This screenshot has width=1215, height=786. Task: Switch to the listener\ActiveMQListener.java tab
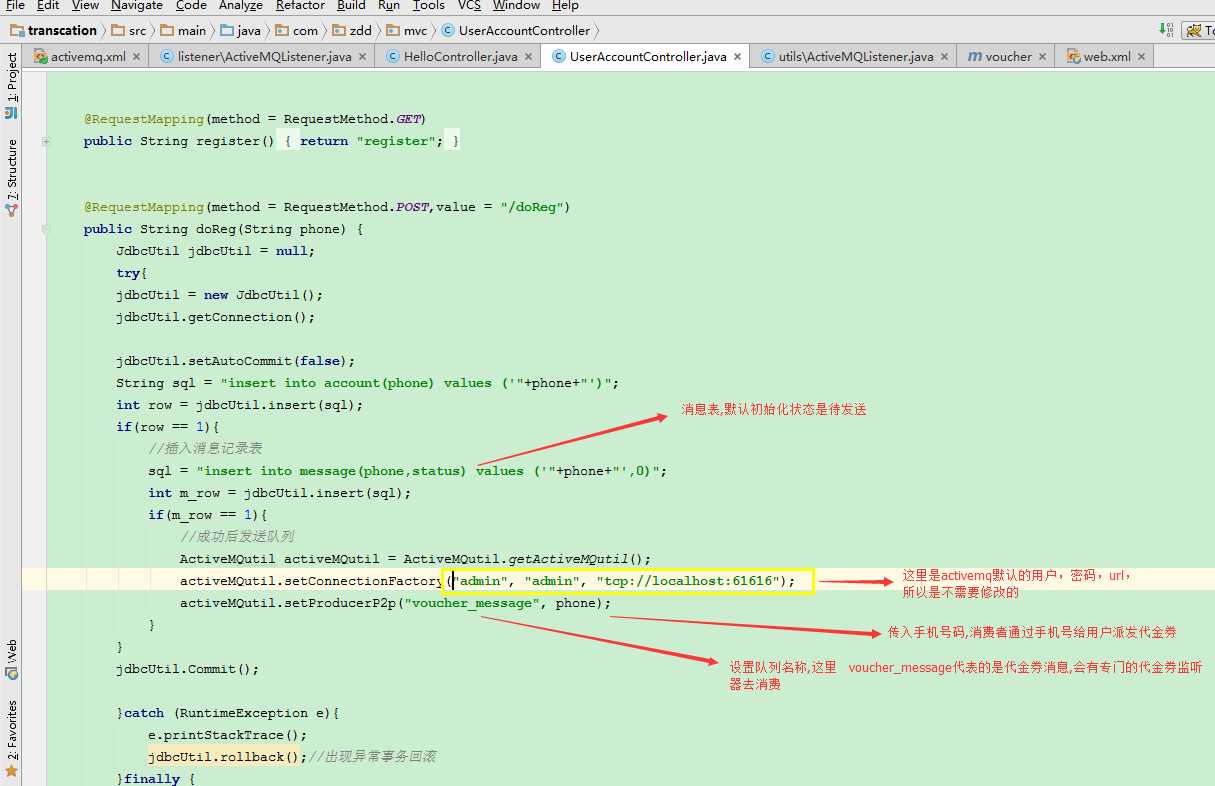click(x=264, y=56)
